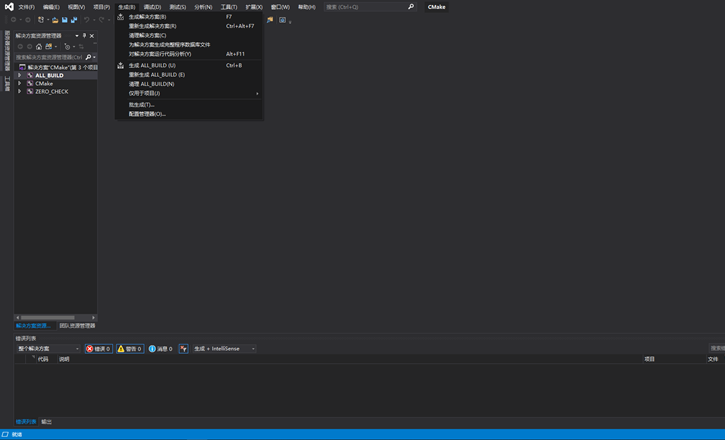Open the File (F) menu
This screenshot has height=440, width=725.
click(26, 7)
